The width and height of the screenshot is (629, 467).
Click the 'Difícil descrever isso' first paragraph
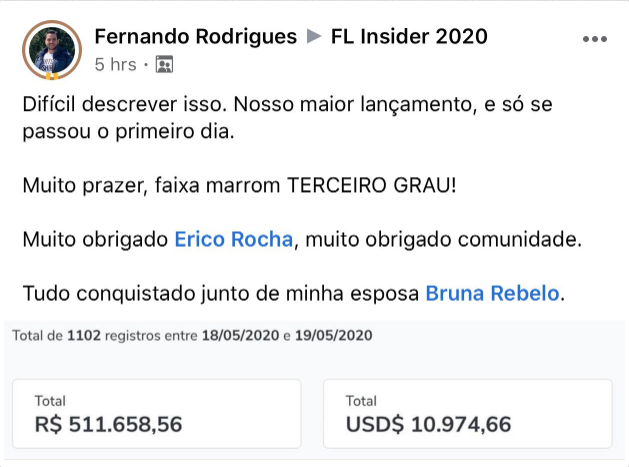pyautogui.click(x=287, y=118)
